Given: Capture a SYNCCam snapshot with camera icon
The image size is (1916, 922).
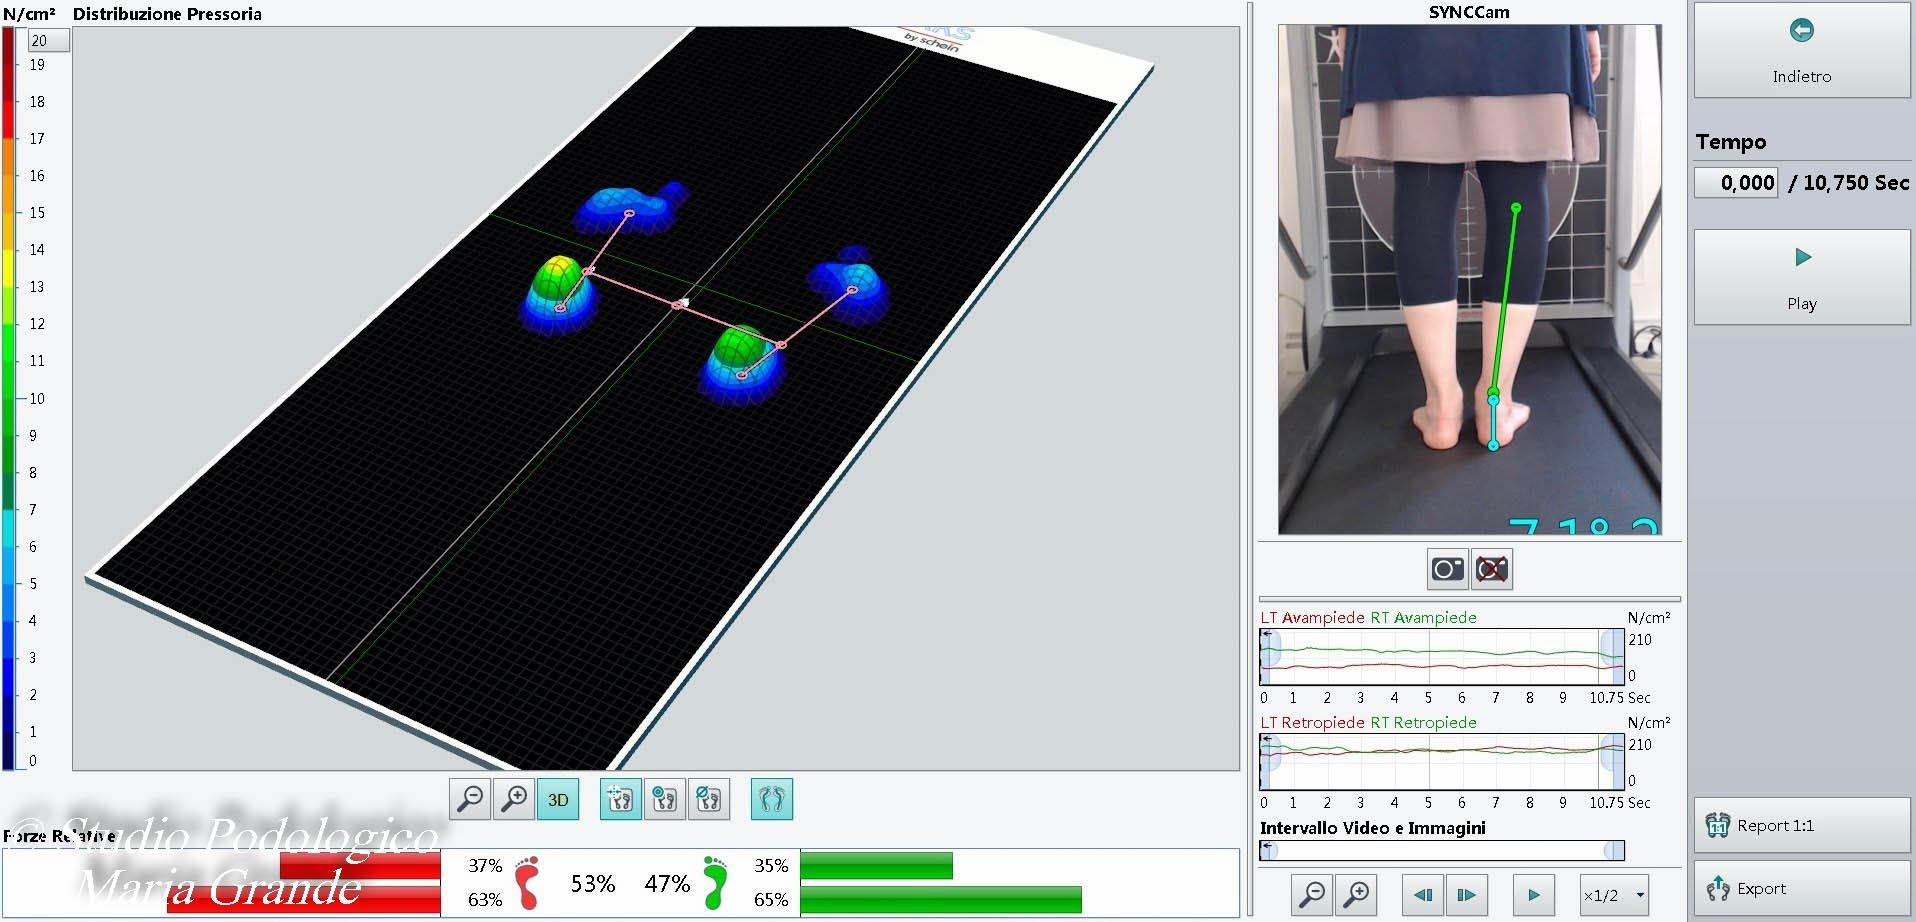Looking at the screenshot, I should (x=1448, y=569).
